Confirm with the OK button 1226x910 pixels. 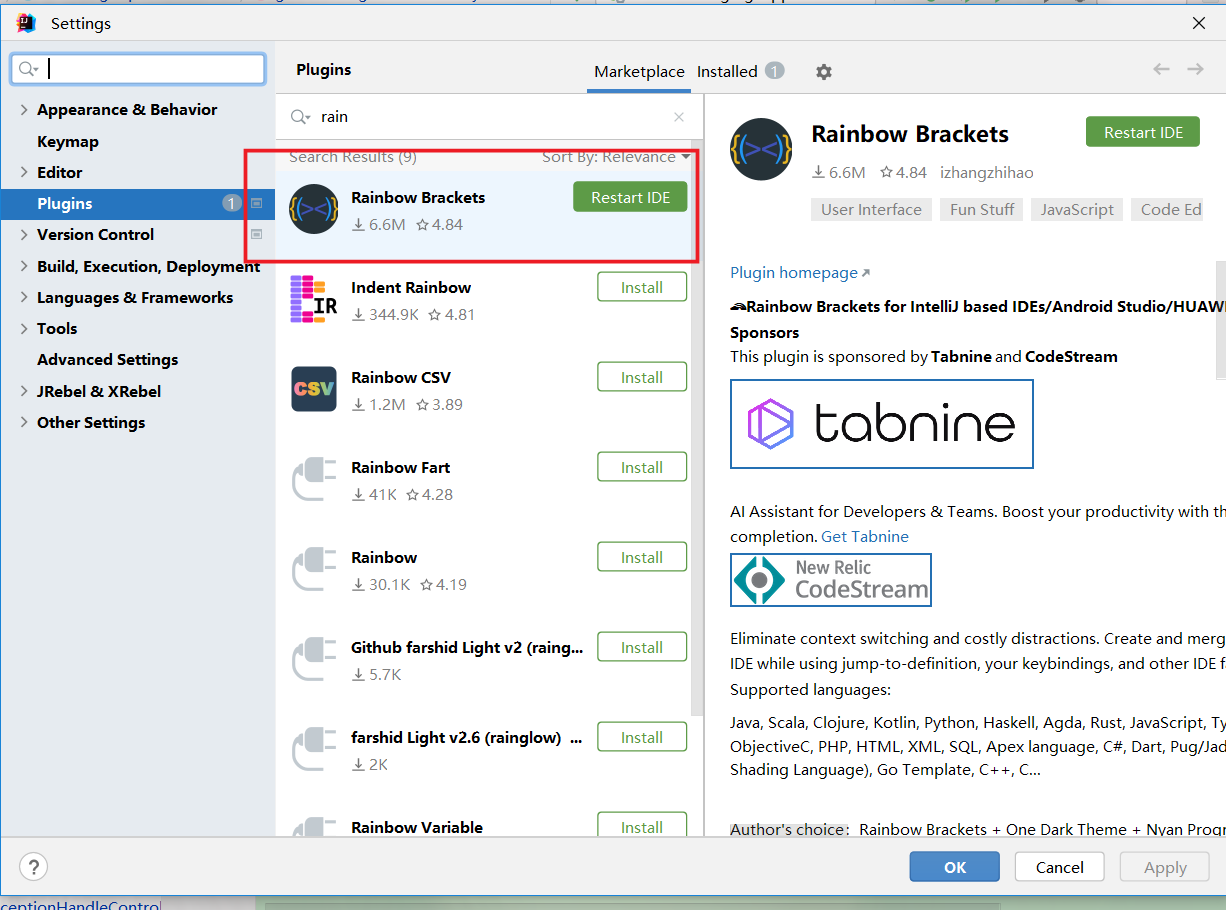(955, 867)
